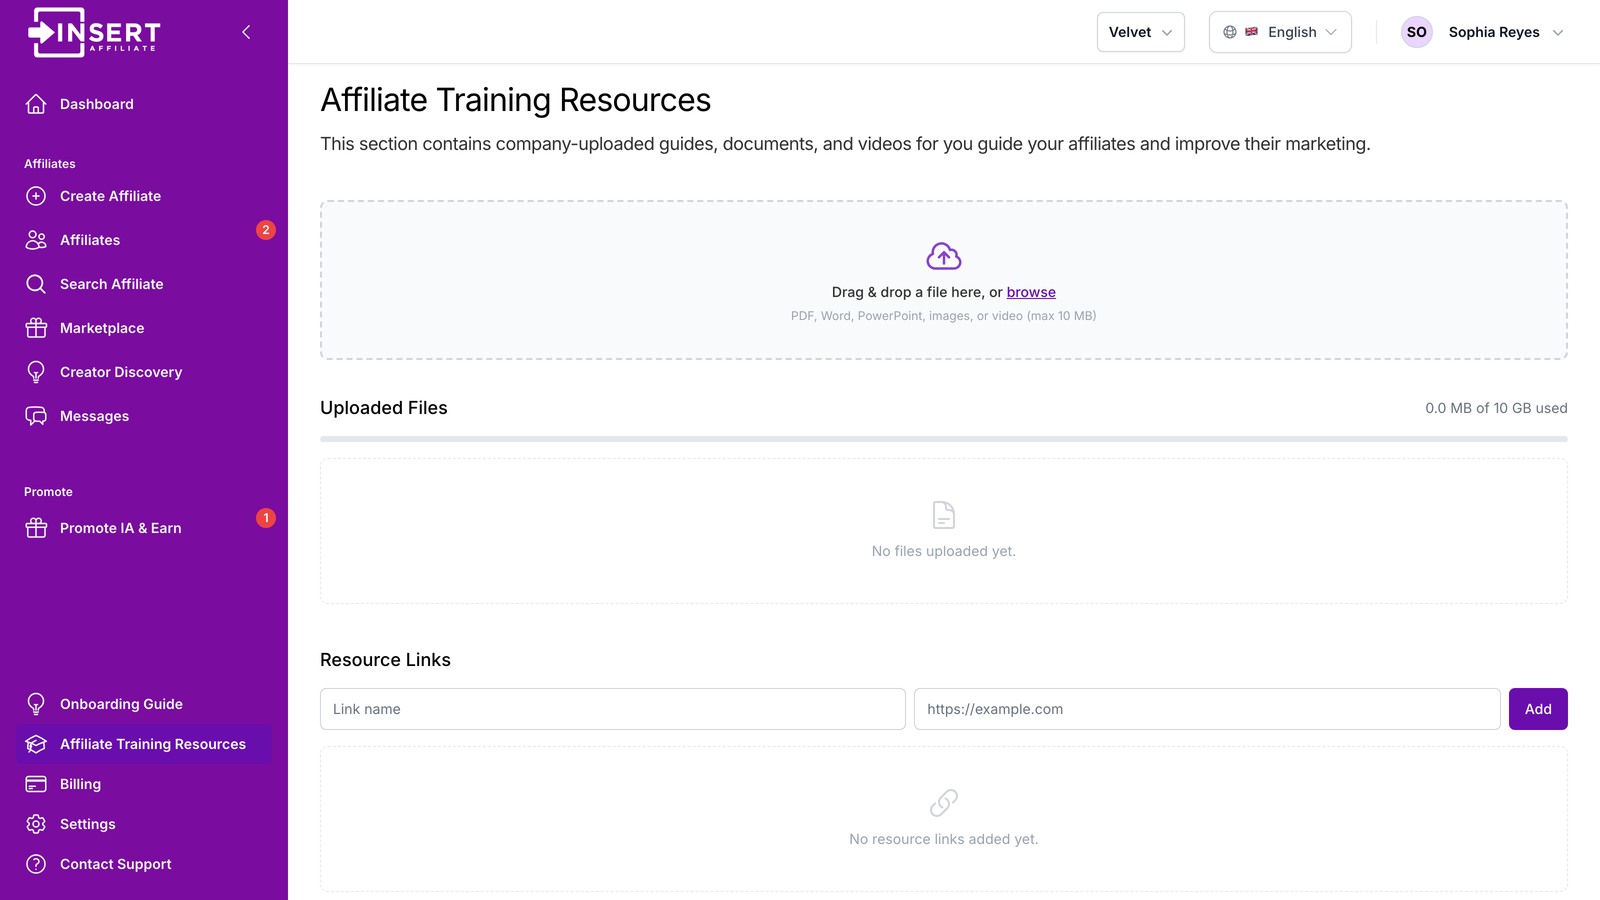Click the Promote badge showing 1

point(266,518)
